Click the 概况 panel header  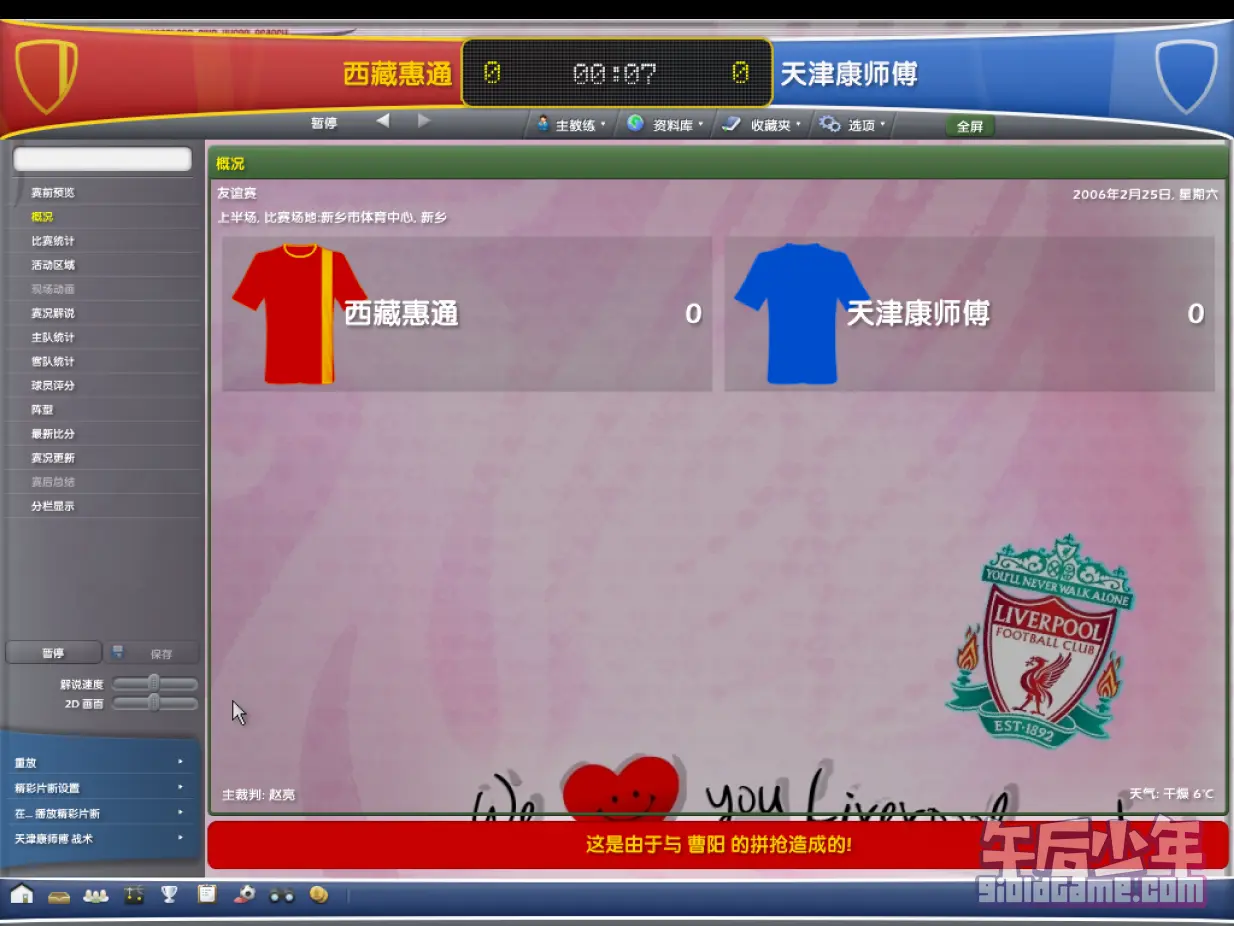[x=718, y=163]
